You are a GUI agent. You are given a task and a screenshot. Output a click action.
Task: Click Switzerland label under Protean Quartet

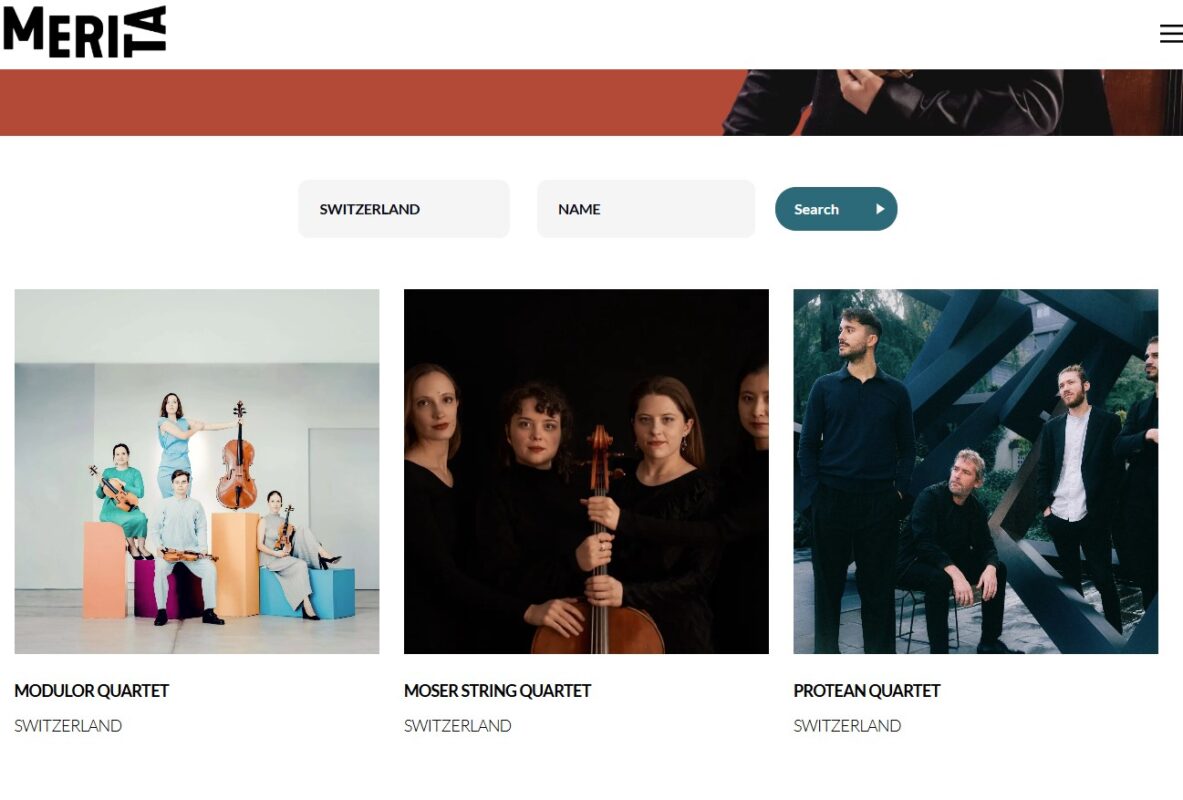click(x=847, y=725)
